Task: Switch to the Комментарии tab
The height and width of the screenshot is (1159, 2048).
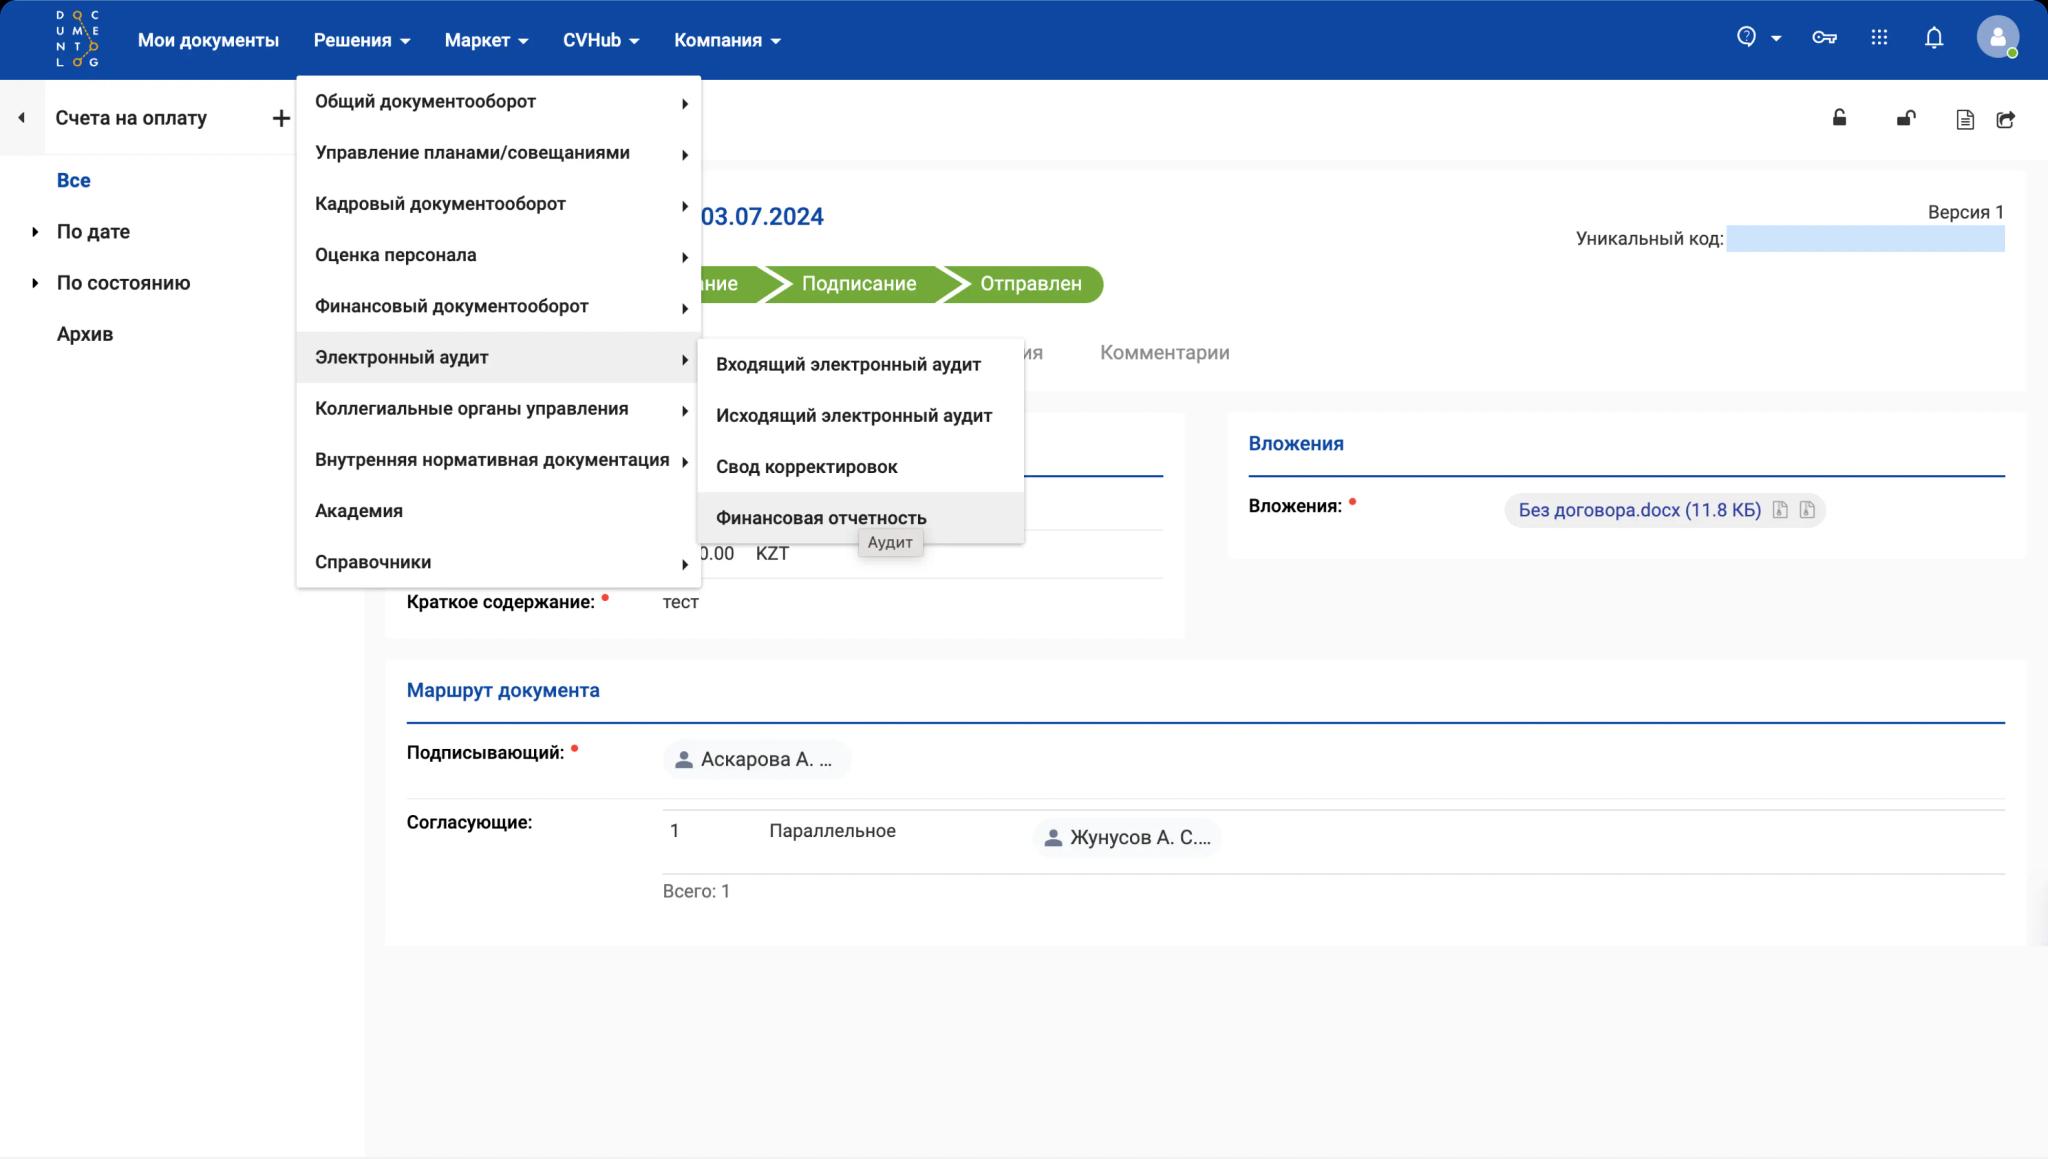Action: point(1164,353)
